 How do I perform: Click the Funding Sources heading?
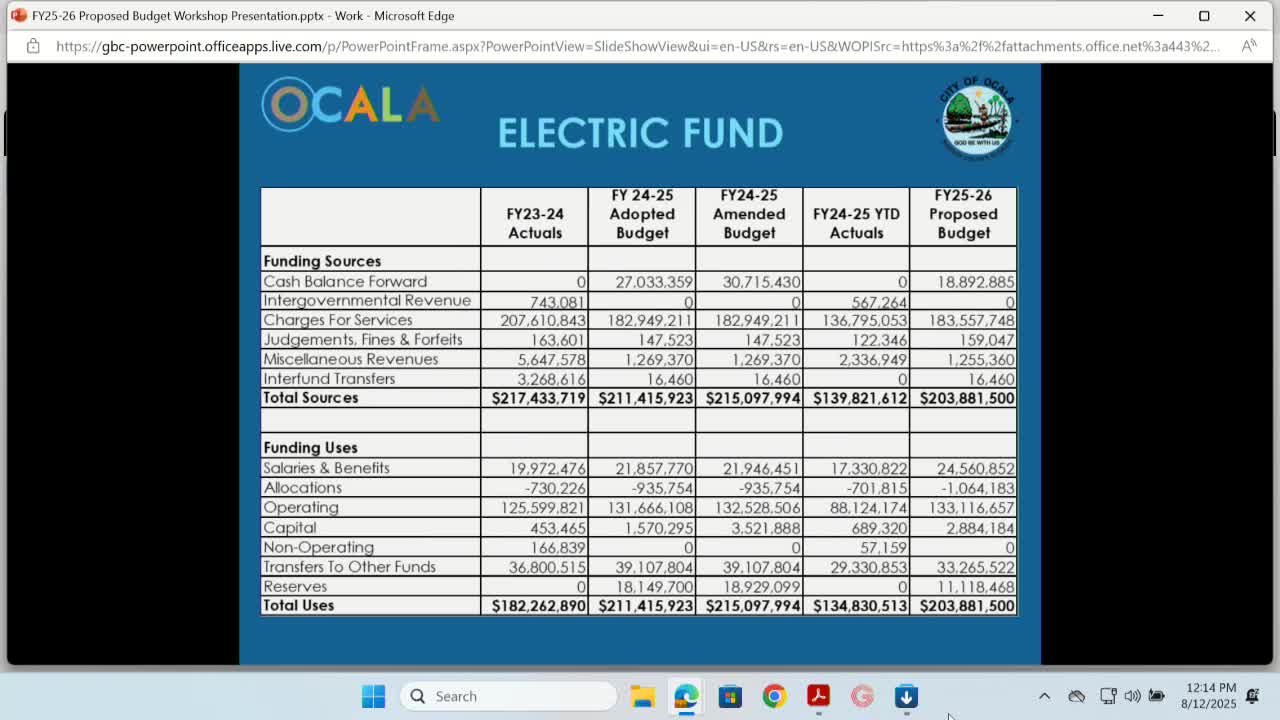[x=322, y=261]
